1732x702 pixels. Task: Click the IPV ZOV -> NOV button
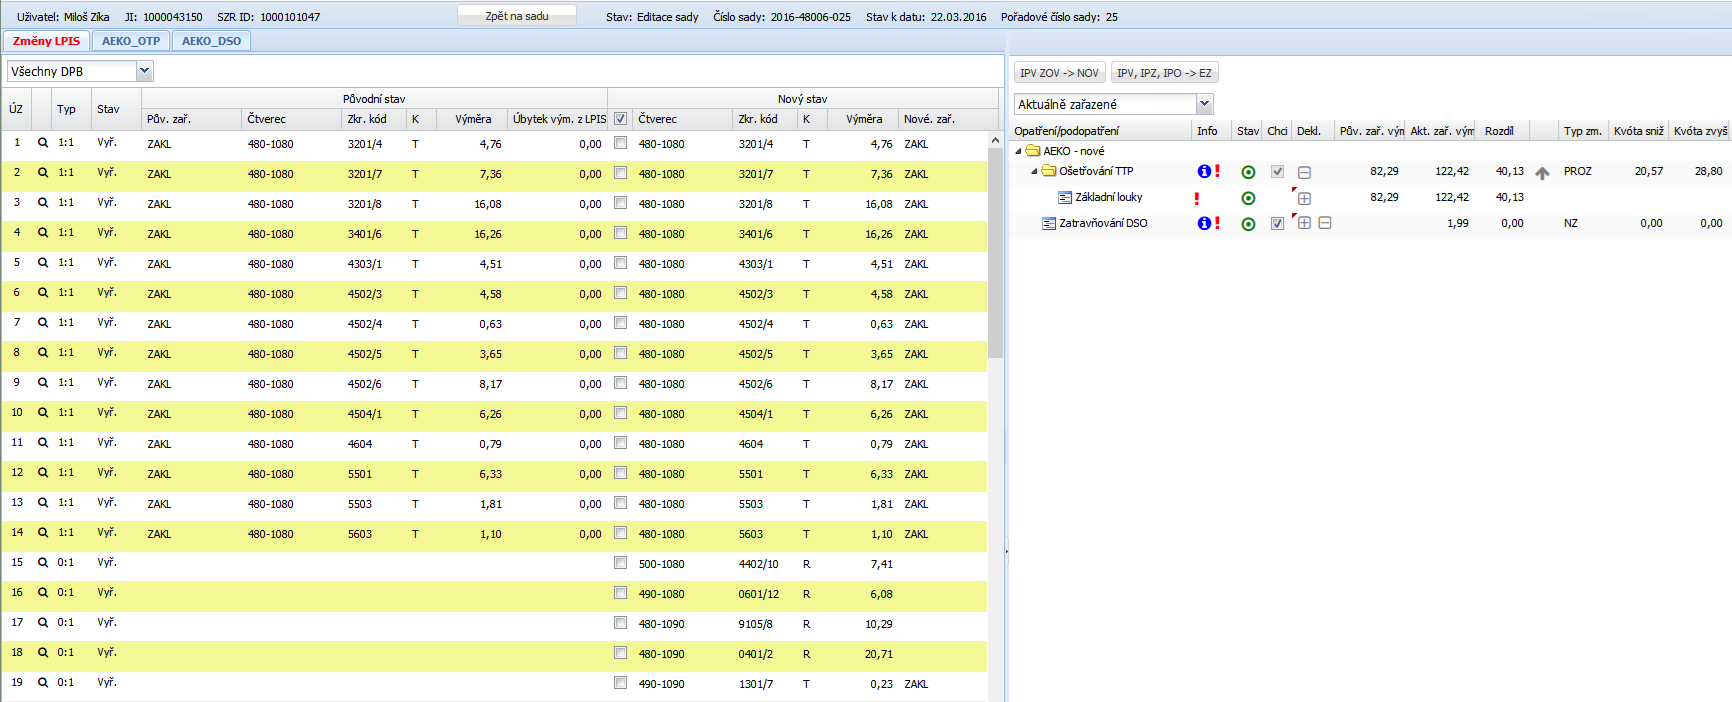[1059, 73]
